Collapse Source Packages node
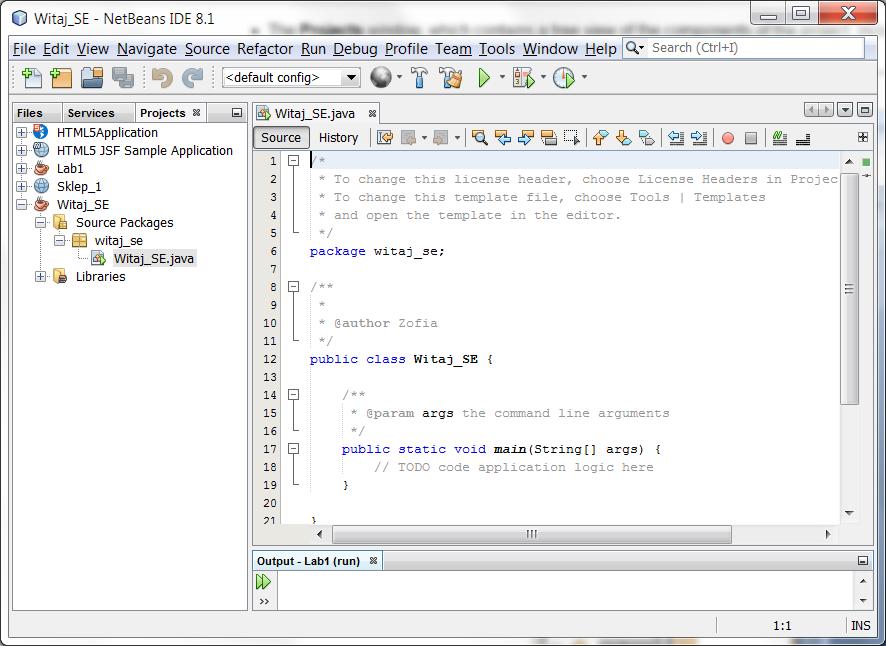Image resolution: width=886 pixels, height=646 pixels. tap(40, 223)
